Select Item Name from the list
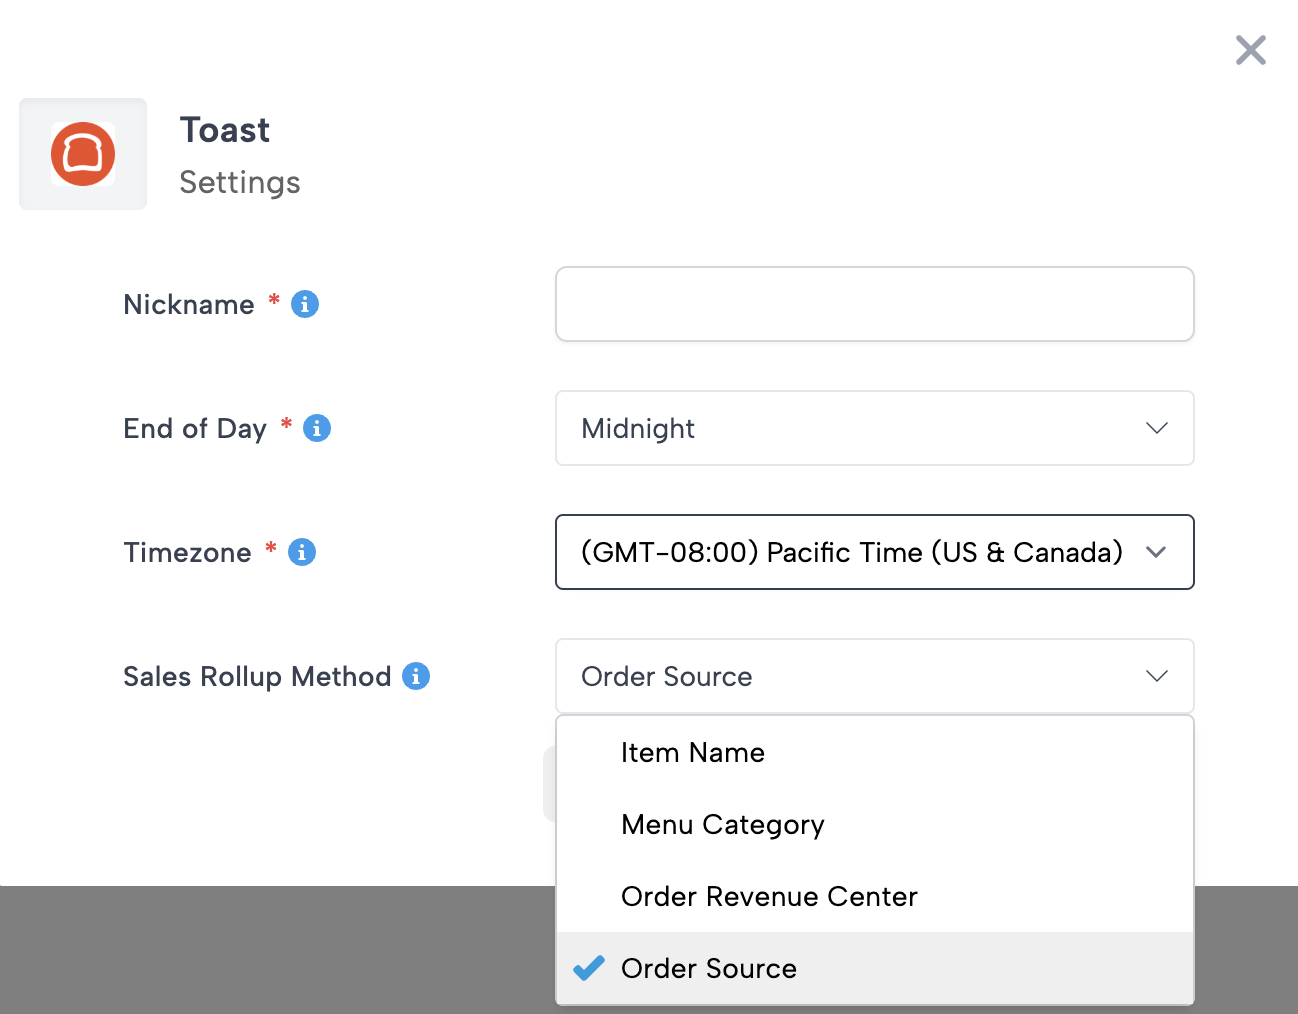This screenshot has width=1298, height=1014. pos(693,752)
